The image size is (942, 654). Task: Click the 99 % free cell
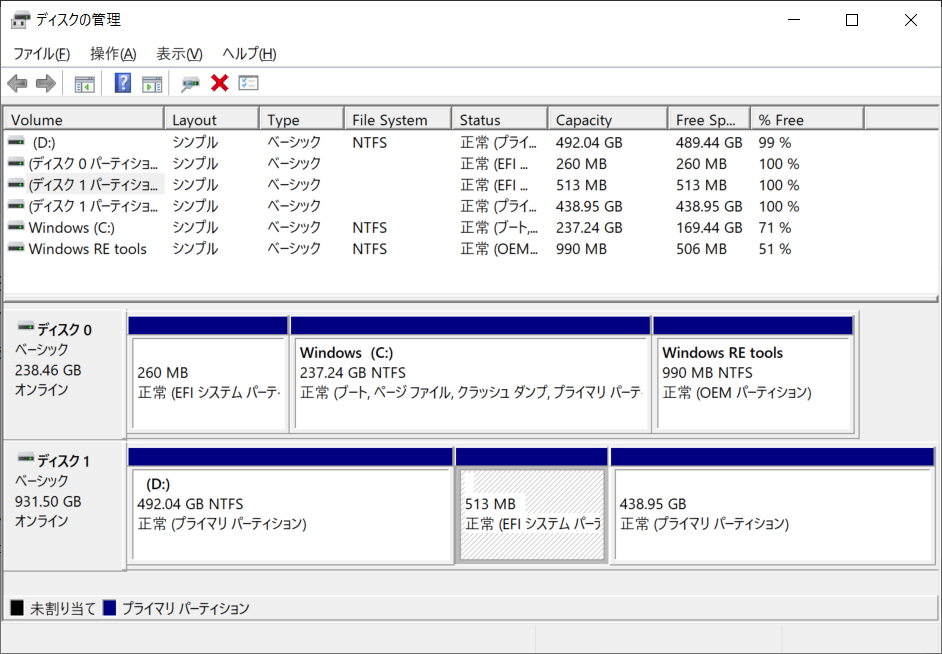pos(775,142)
